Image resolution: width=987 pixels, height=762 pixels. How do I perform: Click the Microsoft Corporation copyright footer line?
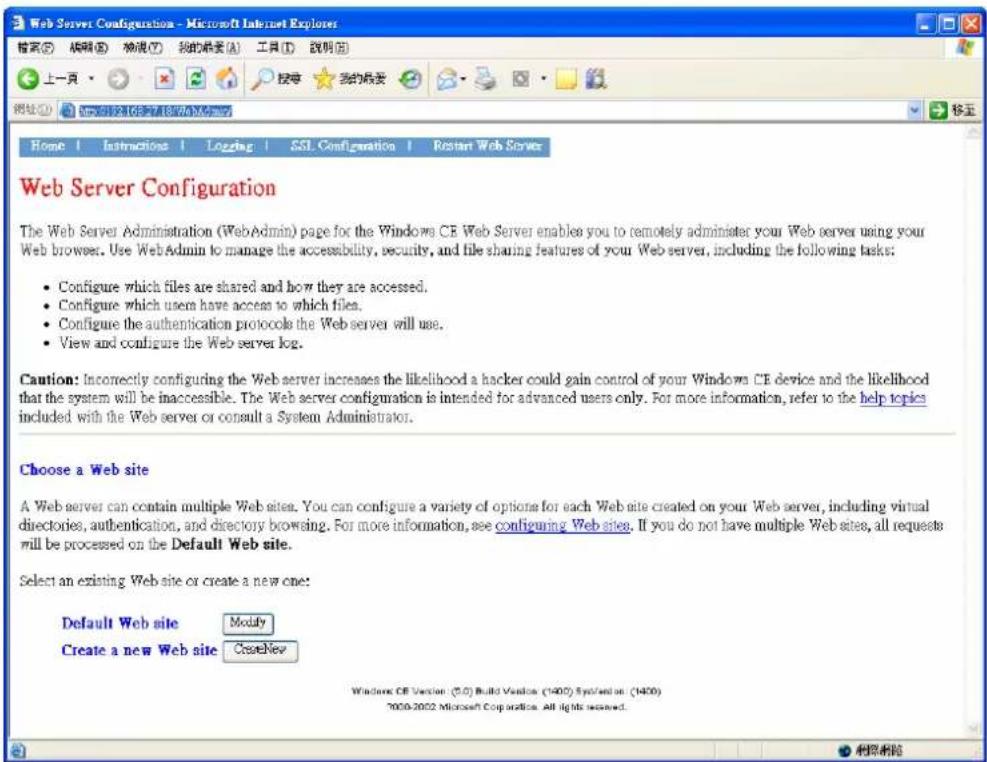(506, 707)
